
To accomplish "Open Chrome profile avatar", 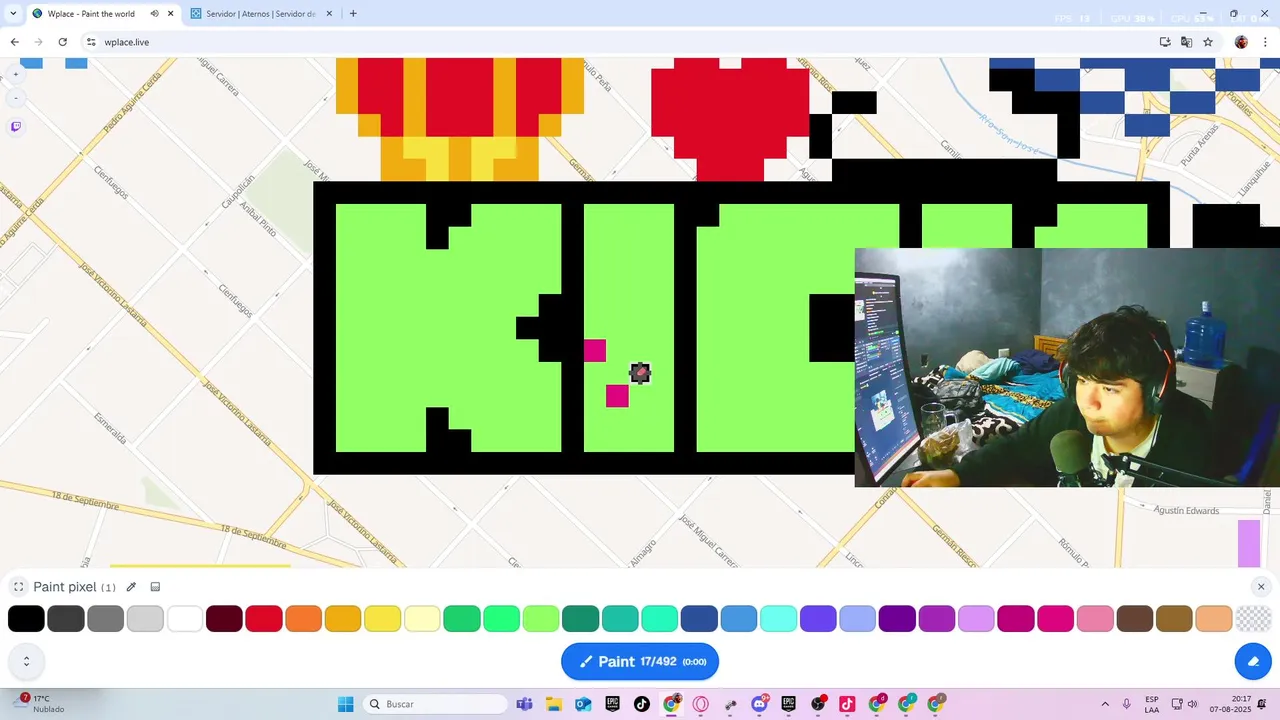I will pos(1241,42).
